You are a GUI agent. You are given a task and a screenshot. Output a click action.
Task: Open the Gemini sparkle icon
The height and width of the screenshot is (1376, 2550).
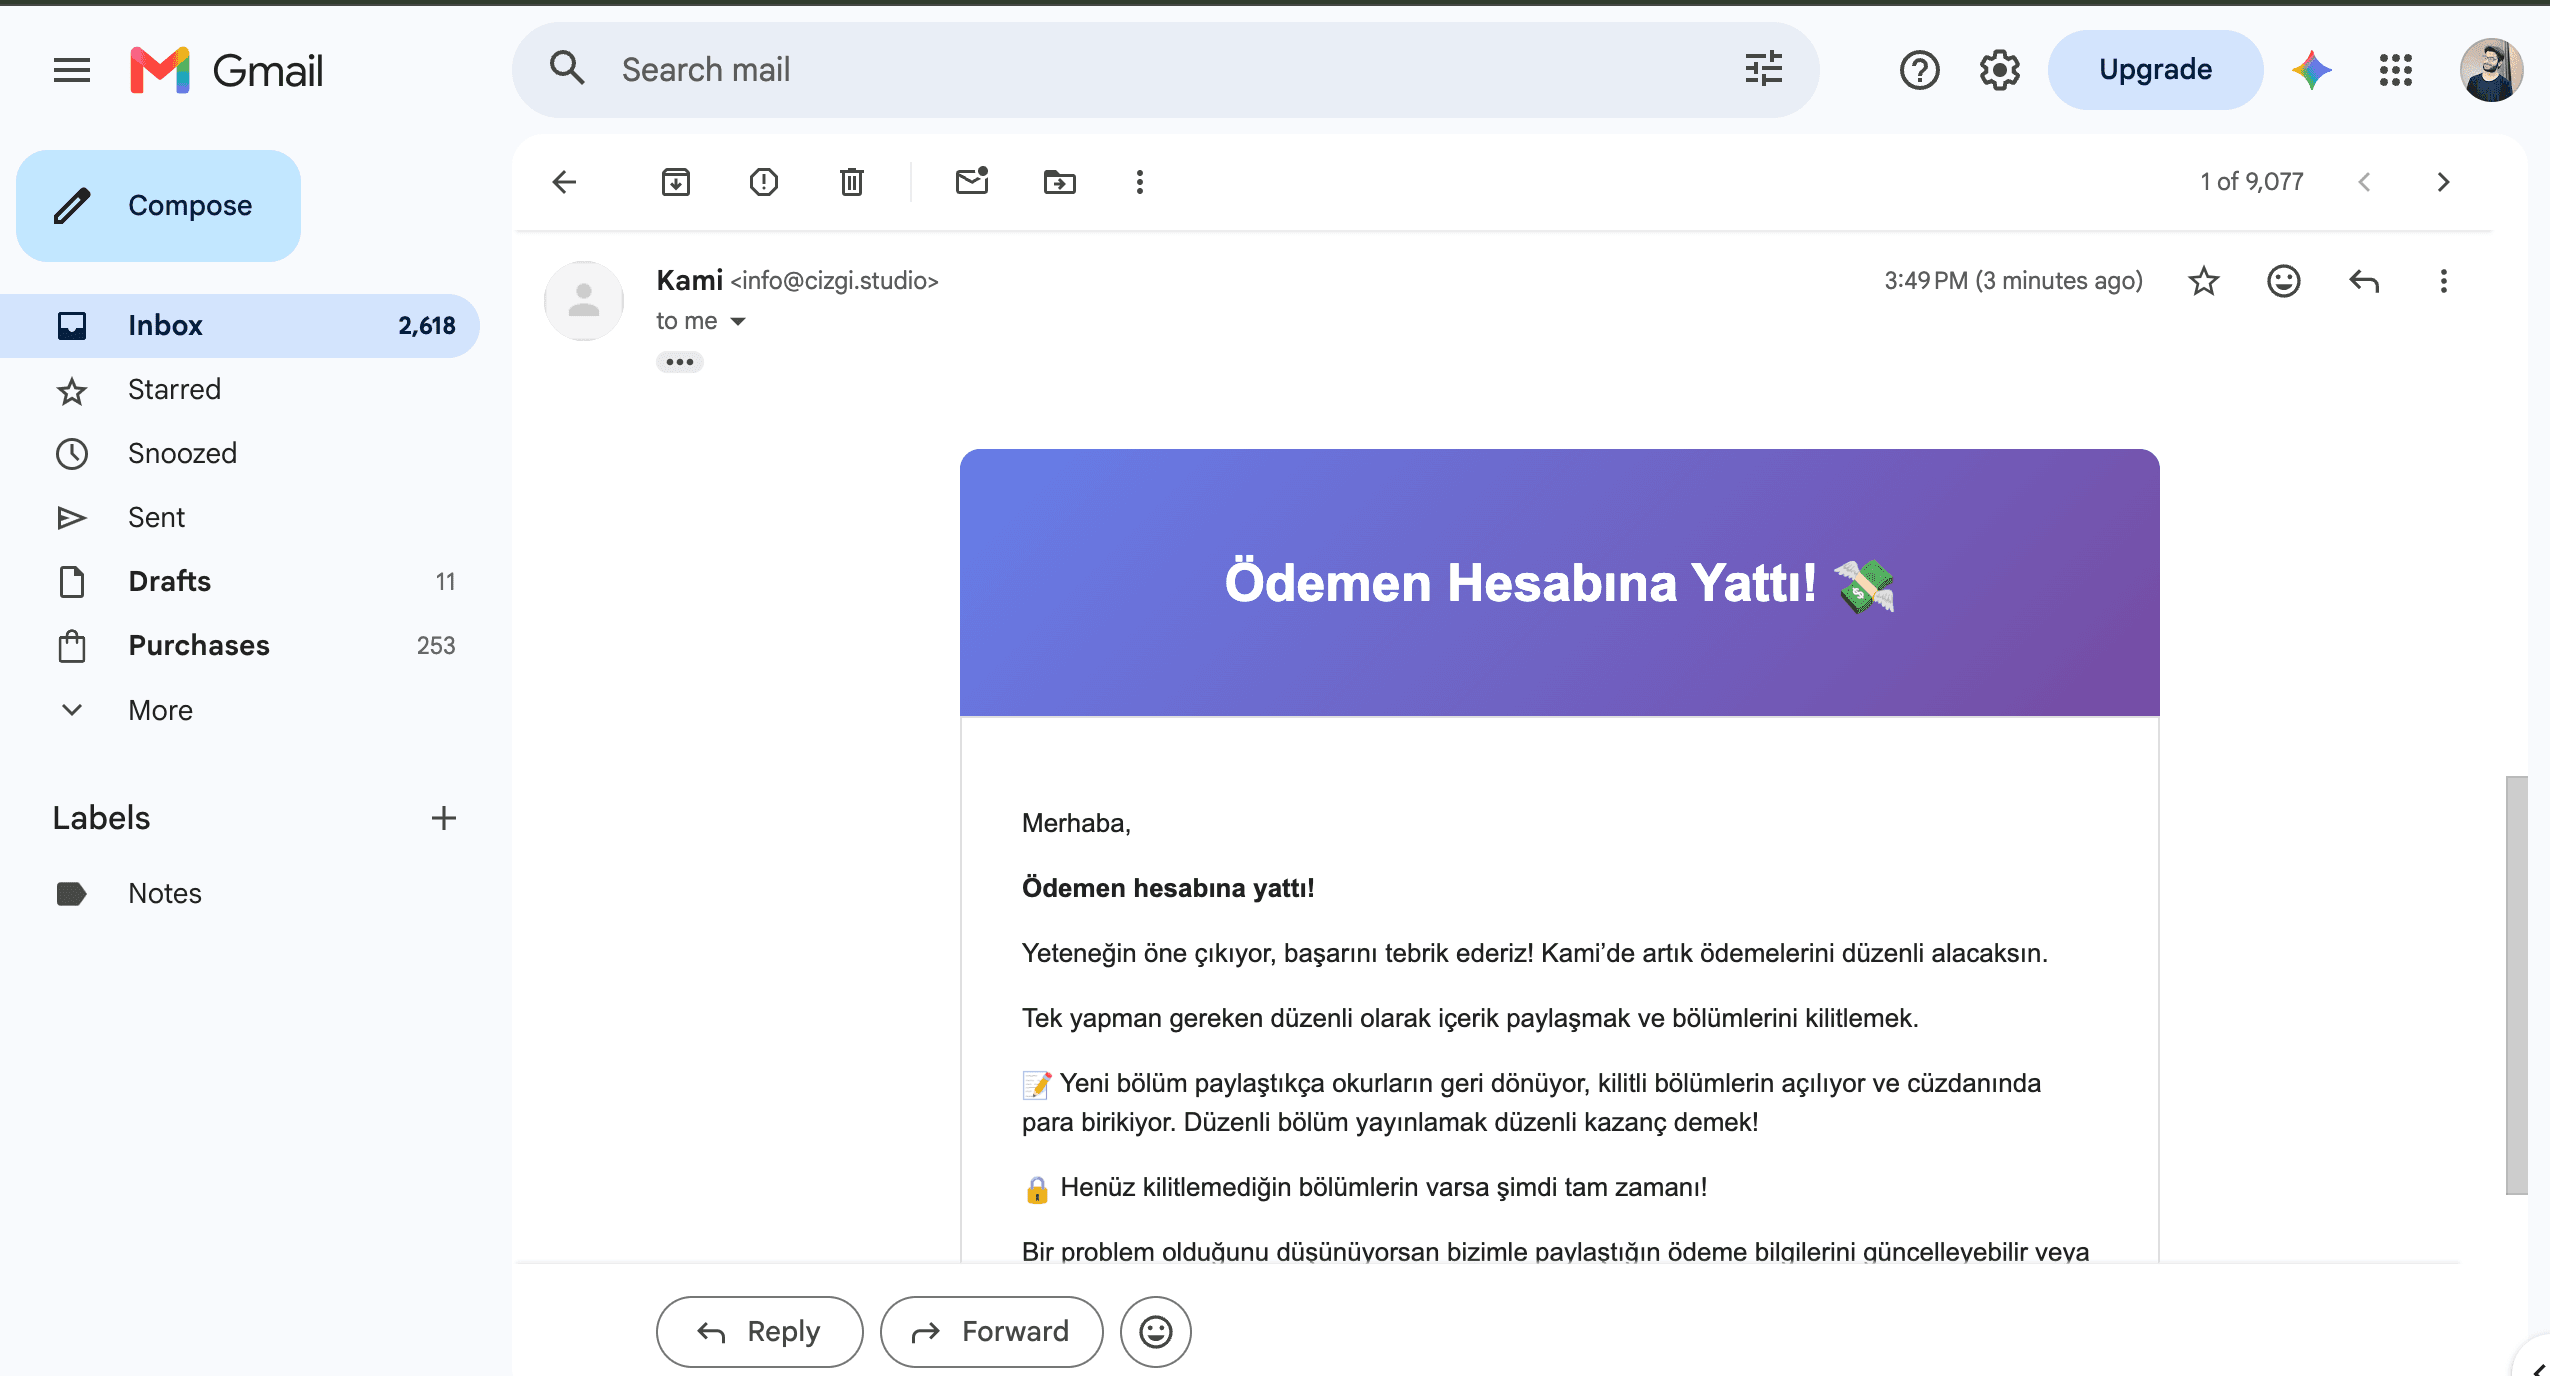coord(2311,70)
